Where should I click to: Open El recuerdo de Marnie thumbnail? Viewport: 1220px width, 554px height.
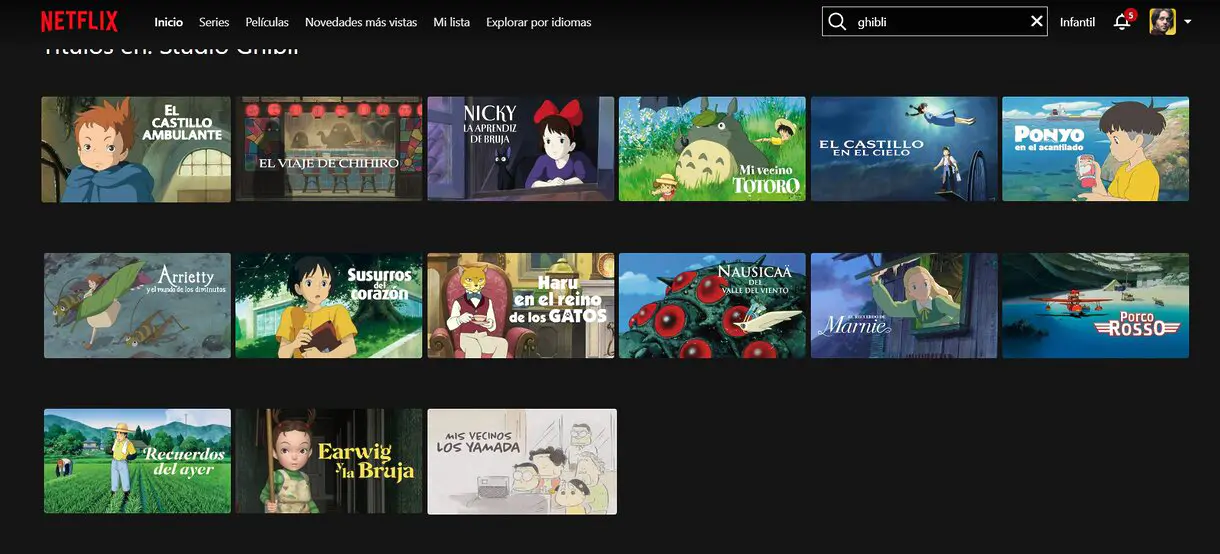tap(904, 305)
